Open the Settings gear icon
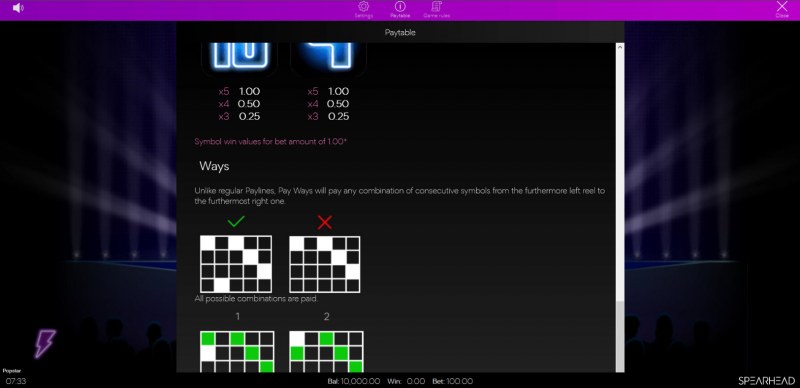 click(x=363, y=7)
